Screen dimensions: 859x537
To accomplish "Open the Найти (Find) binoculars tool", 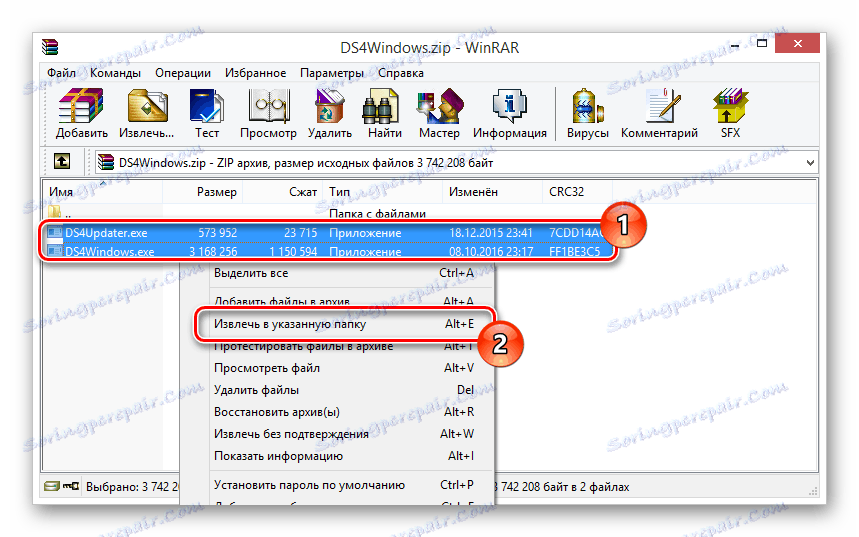I will (384, 113).
